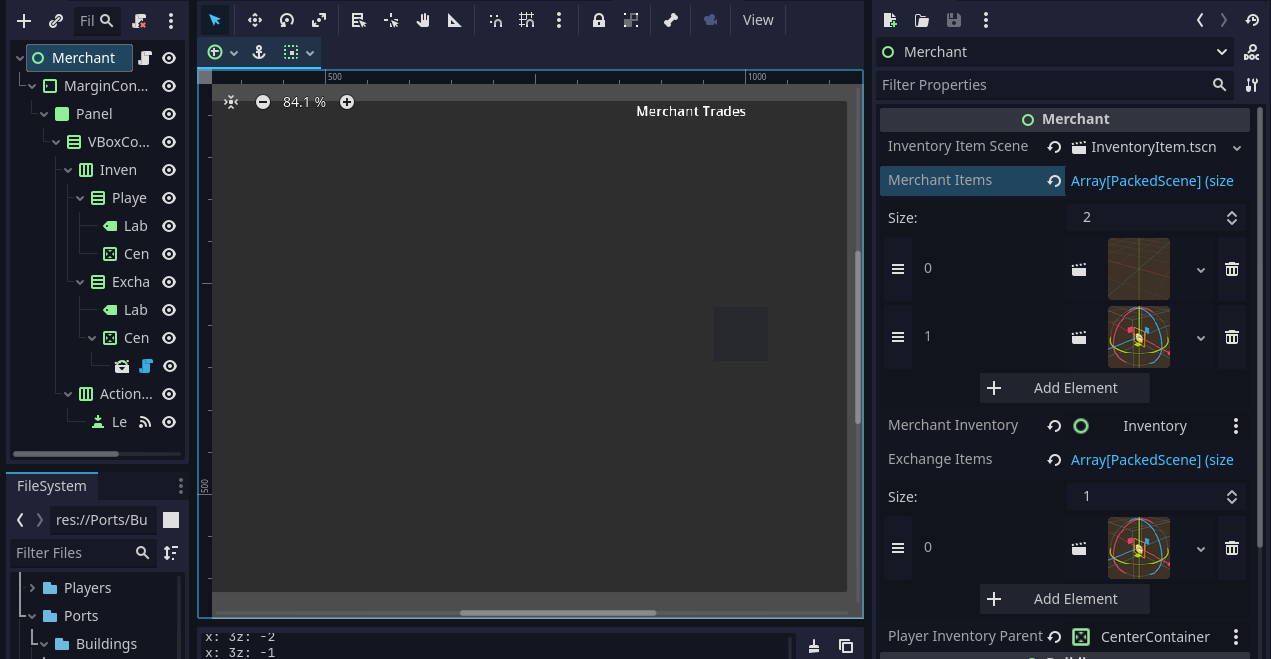Collapse the VBoxContainer branch
The height and width of the screenshot is (659, 1271).
[x=56, y=141]
